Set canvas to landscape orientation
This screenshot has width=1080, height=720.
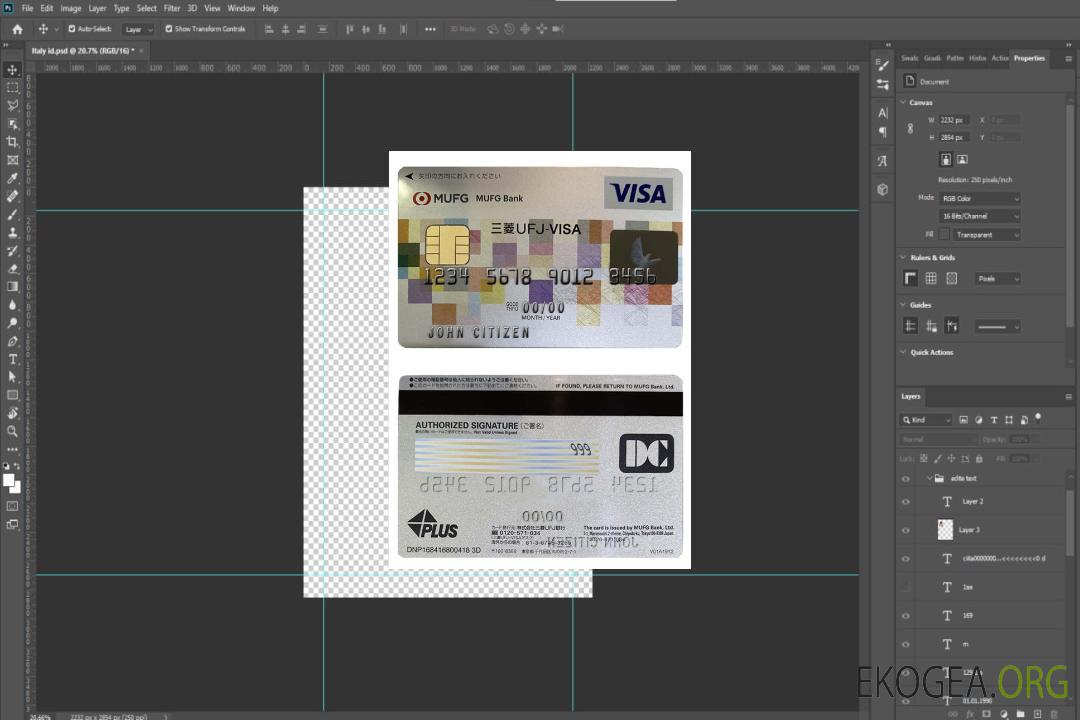pyautogui.click(x=962, y=160)
